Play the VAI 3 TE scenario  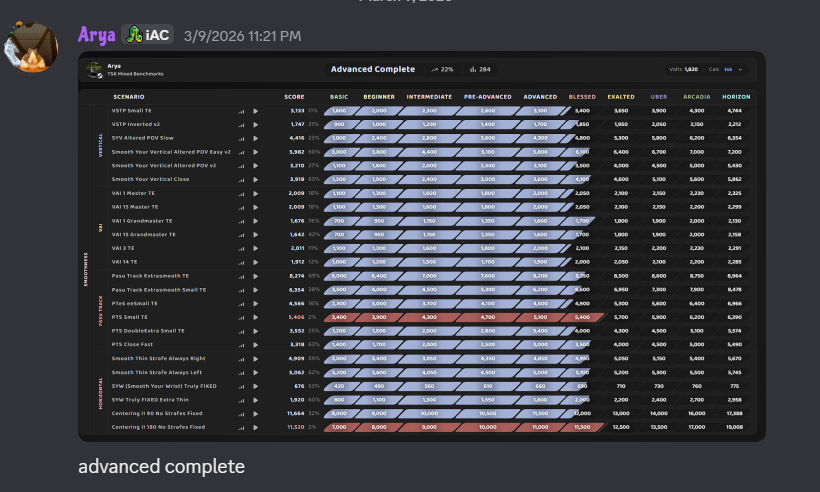[256, 248]
